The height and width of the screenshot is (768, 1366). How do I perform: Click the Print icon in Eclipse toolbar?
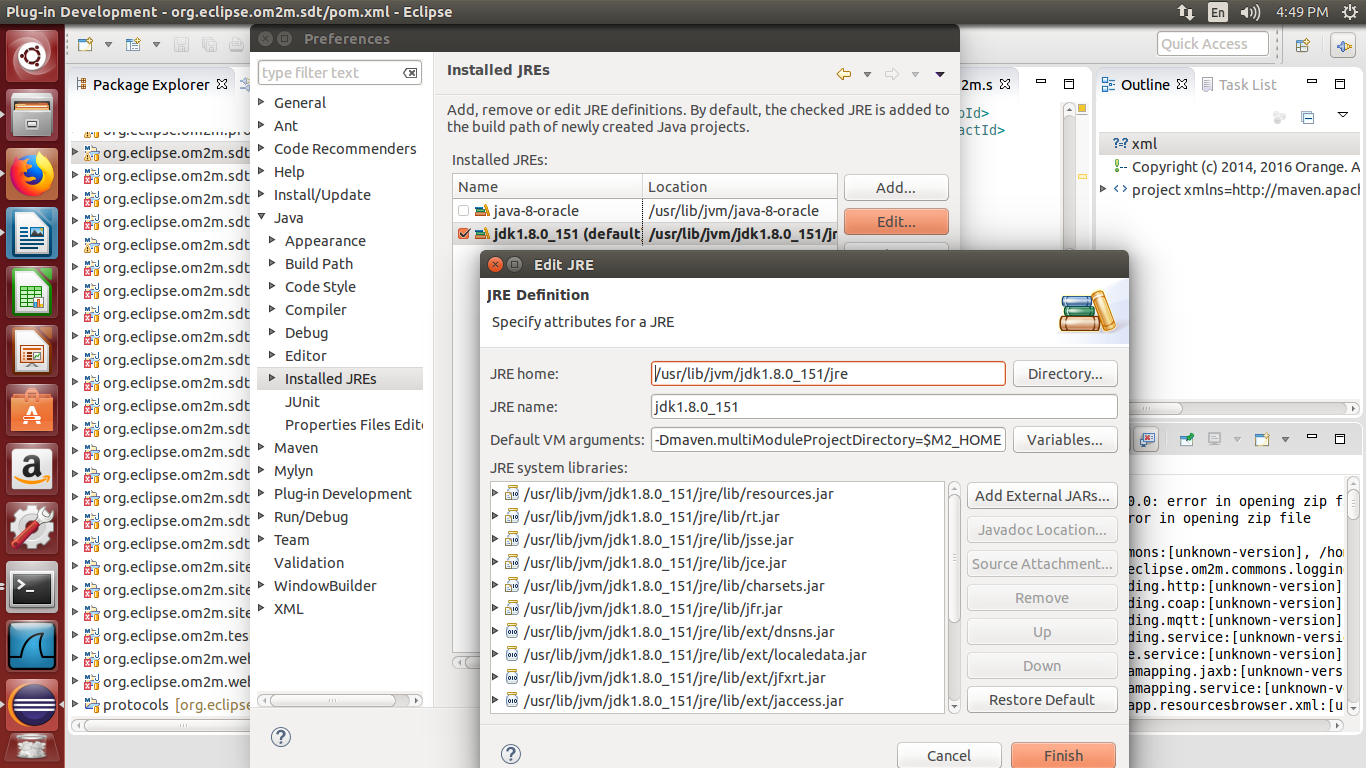click(235, 44)
